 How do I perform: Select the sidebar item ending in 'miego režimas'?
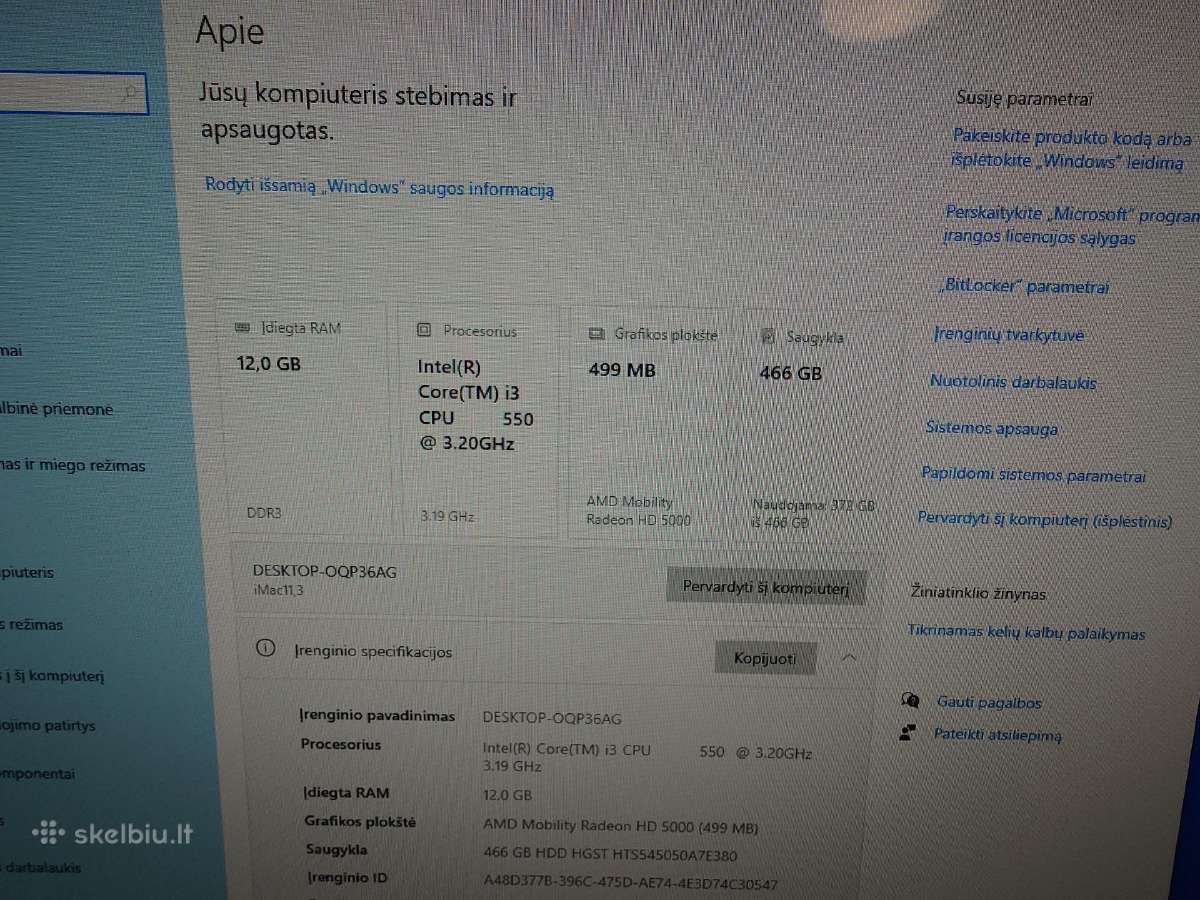(x=72, y=466)
